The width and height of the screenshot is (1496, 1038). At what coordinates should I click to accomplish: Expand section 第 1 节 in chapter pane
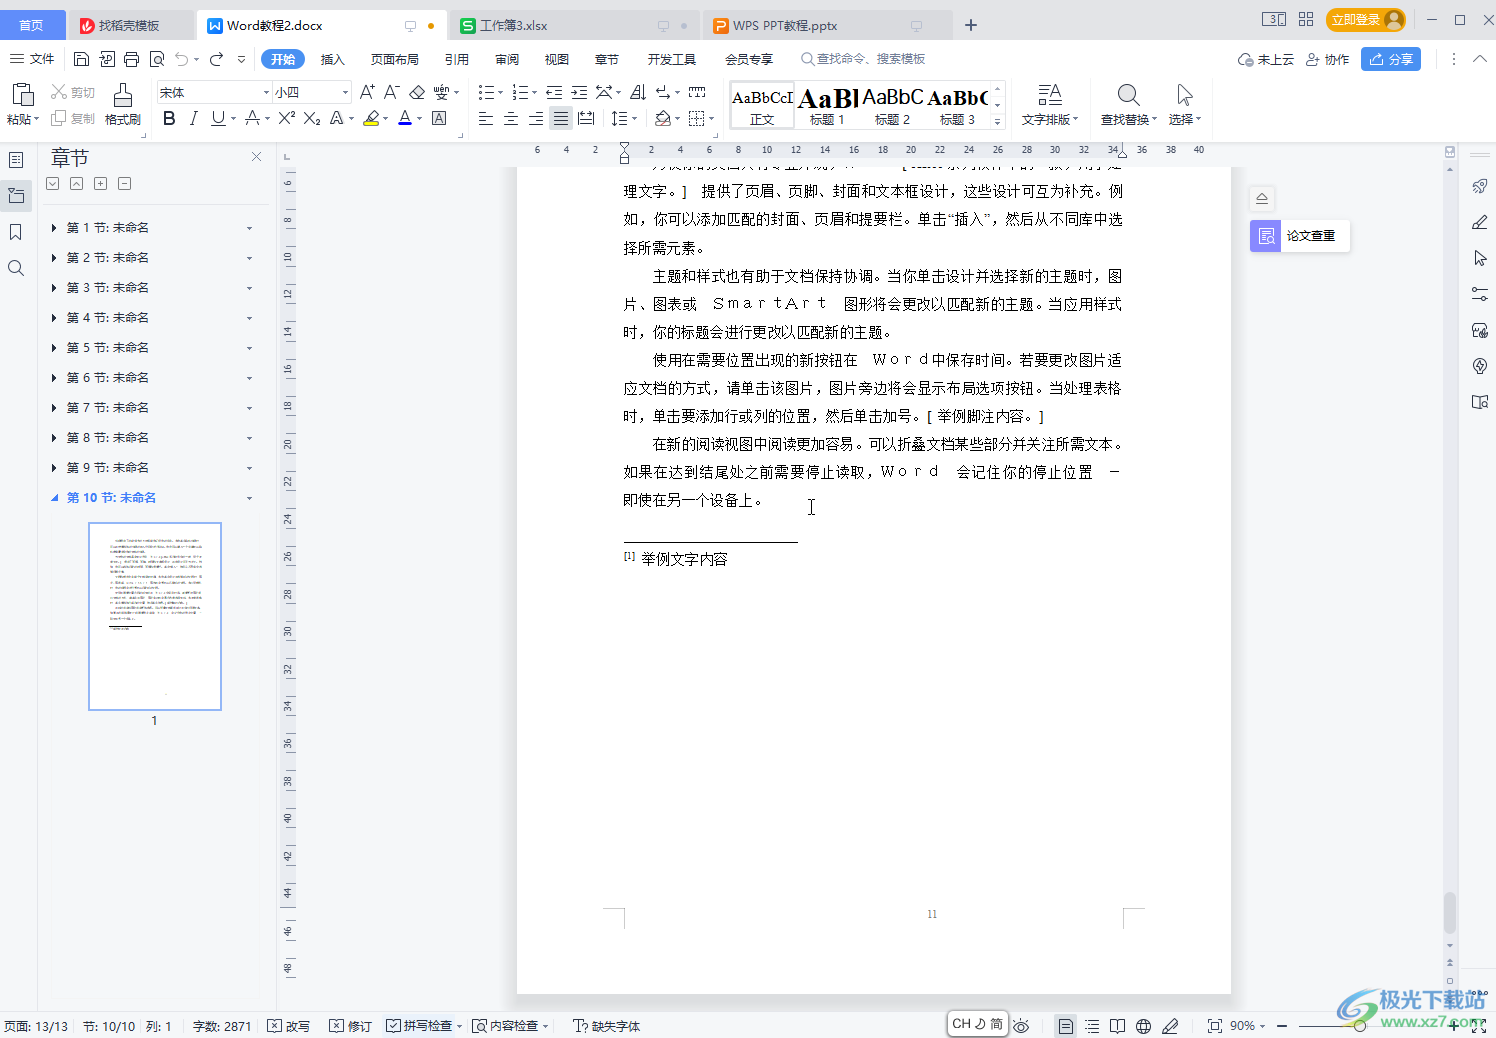(x=54, y=228)
